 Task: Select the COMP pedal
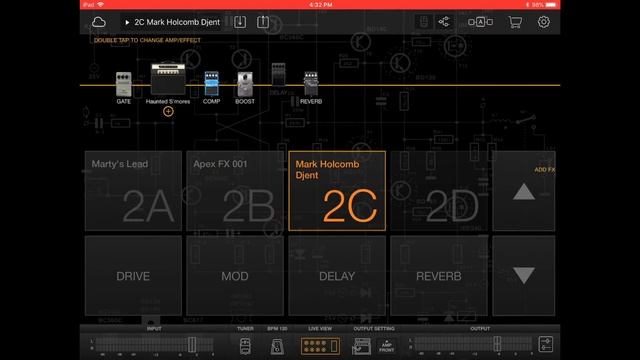tap(211, 84)
